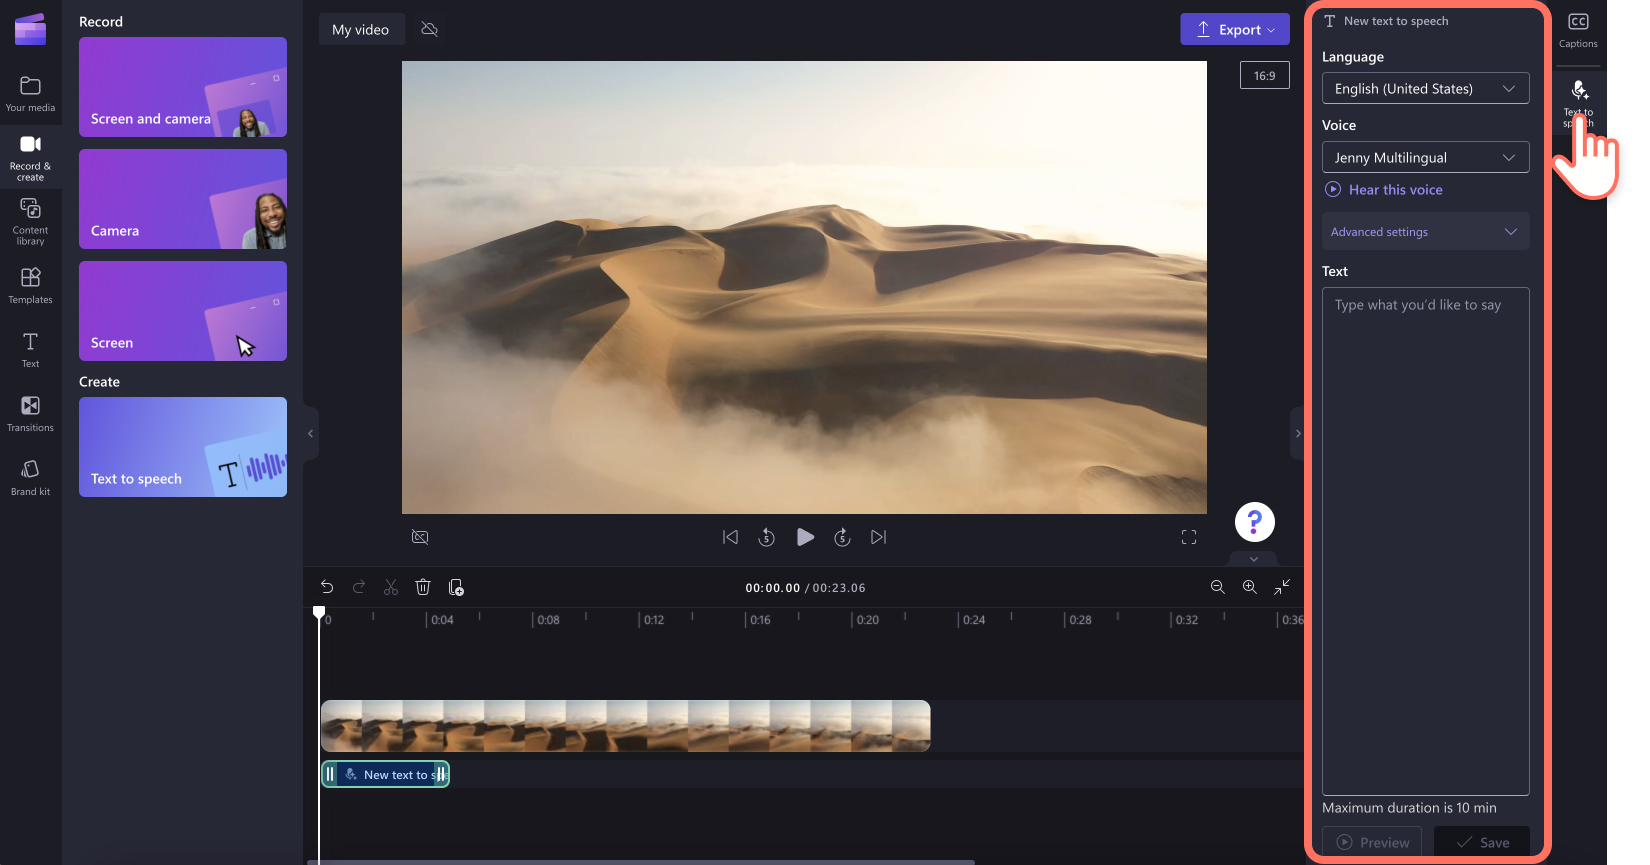Image resolution: width=1650 pixels, height=865 pixels.
Task: Rewind 5 seconds
Action: tap(767, 537)
